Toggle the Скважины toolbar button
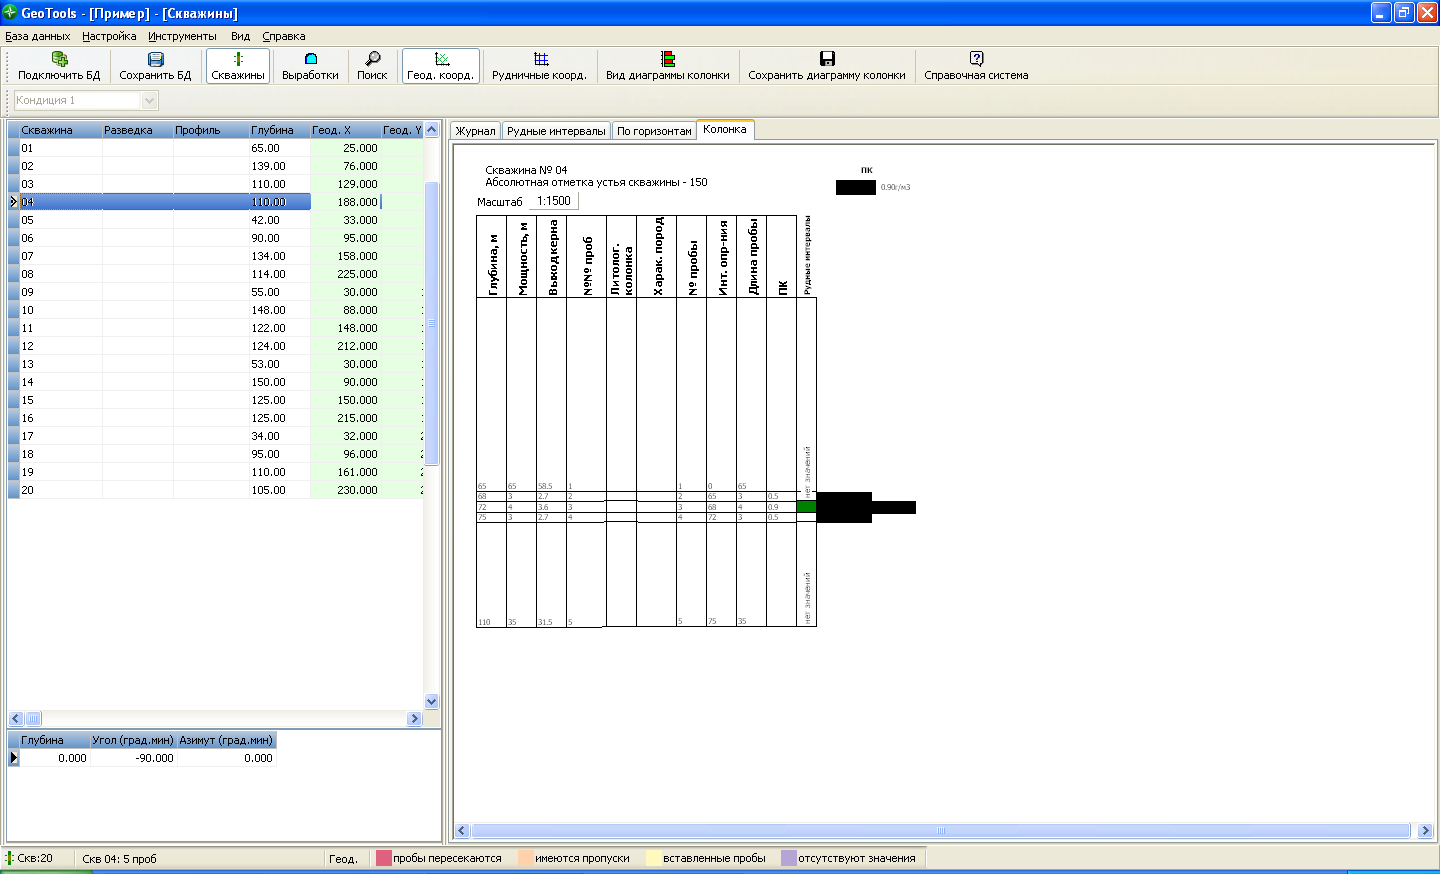The image size is (1440, 874). (238, 66)
